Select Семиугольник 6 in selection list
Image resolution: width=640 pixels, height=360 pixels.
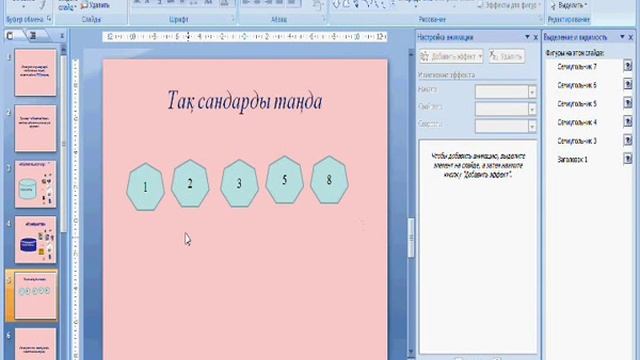click(x=577, y=85)
